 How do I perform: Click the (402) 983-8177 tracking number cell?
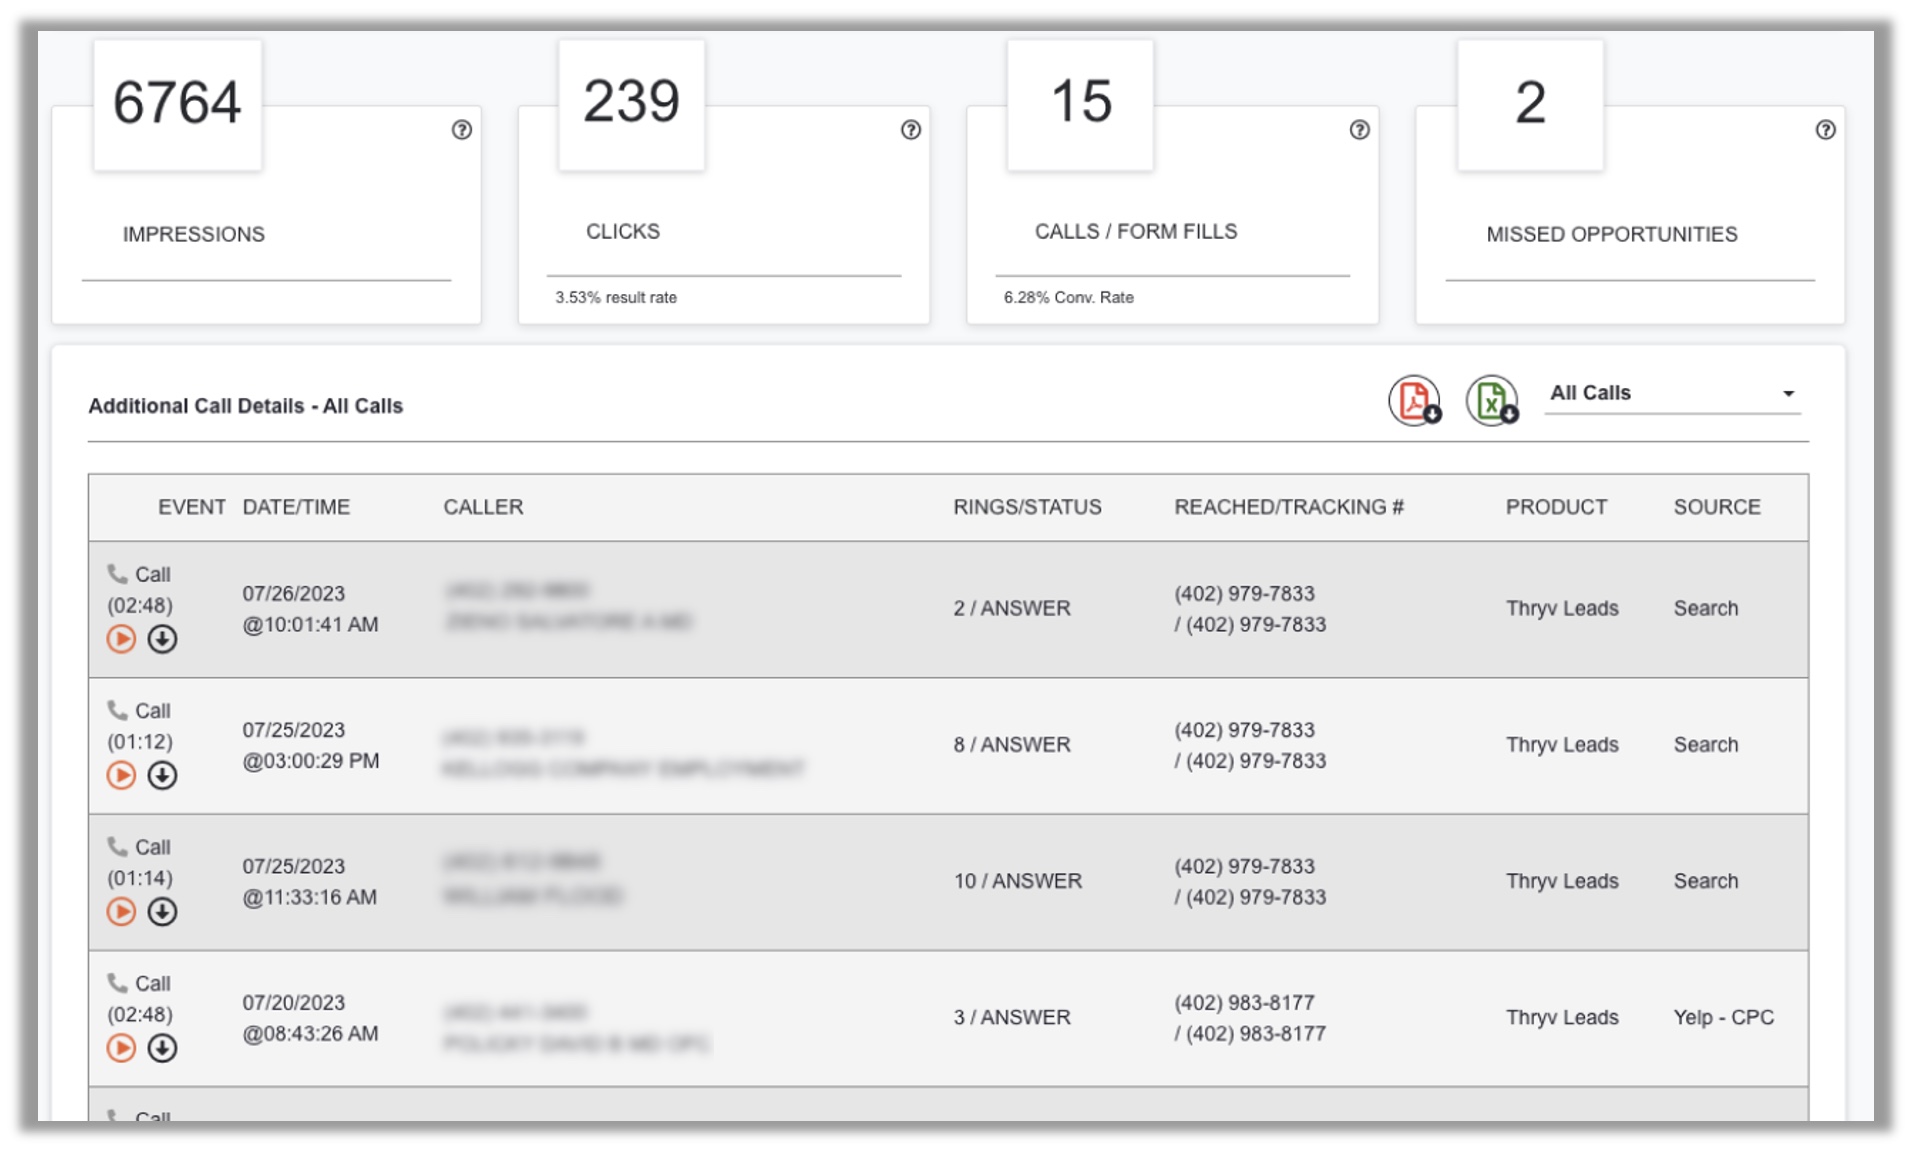click(1250, 1018)
